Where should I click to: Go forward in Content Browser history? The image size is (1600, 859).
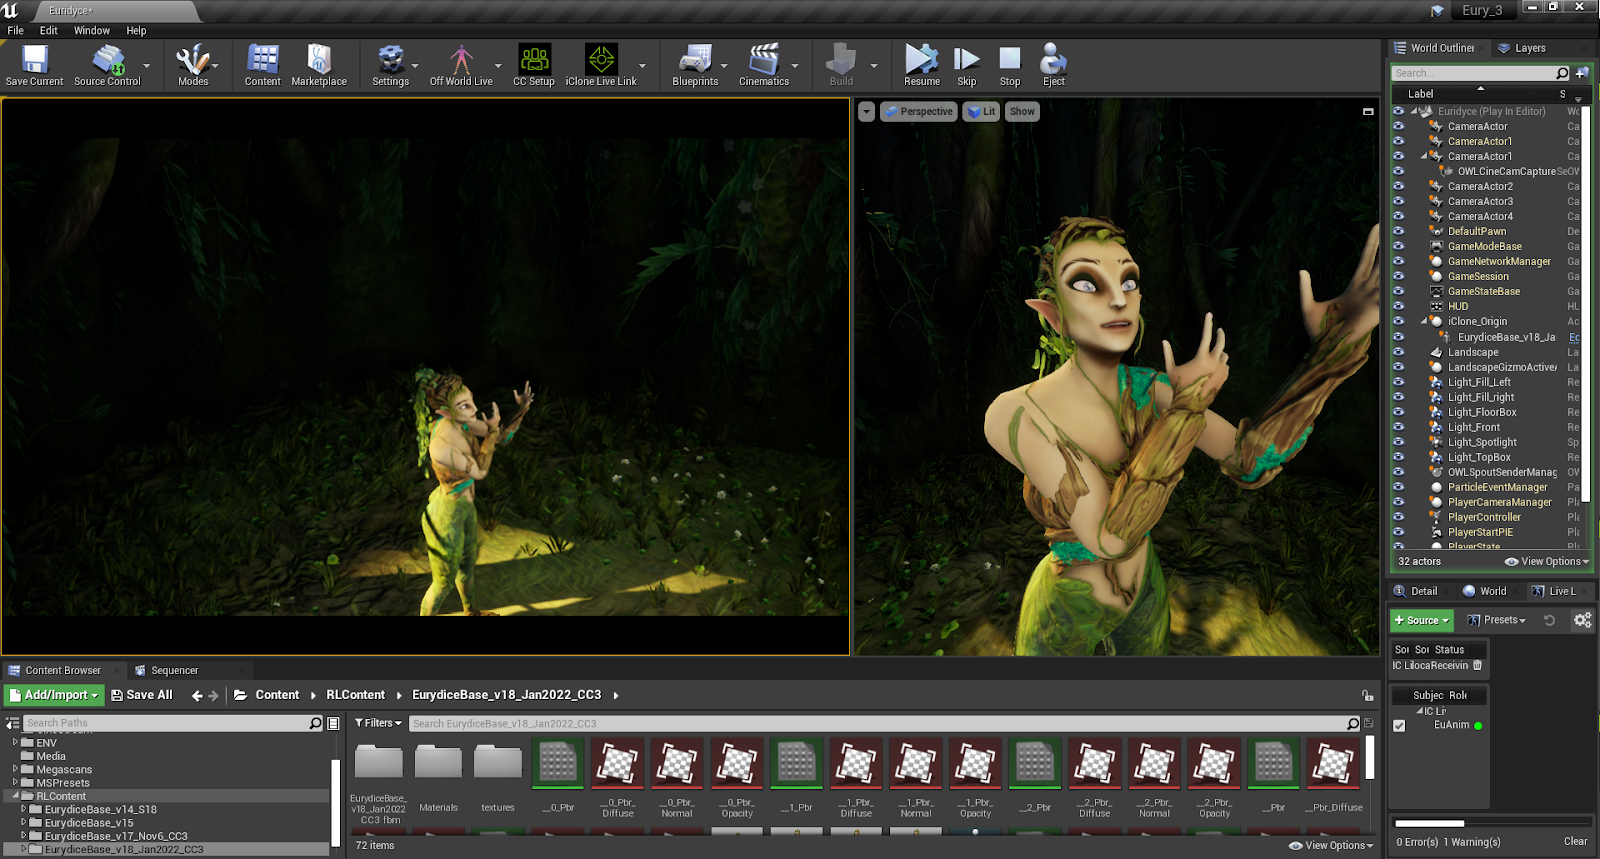[213, 696]
